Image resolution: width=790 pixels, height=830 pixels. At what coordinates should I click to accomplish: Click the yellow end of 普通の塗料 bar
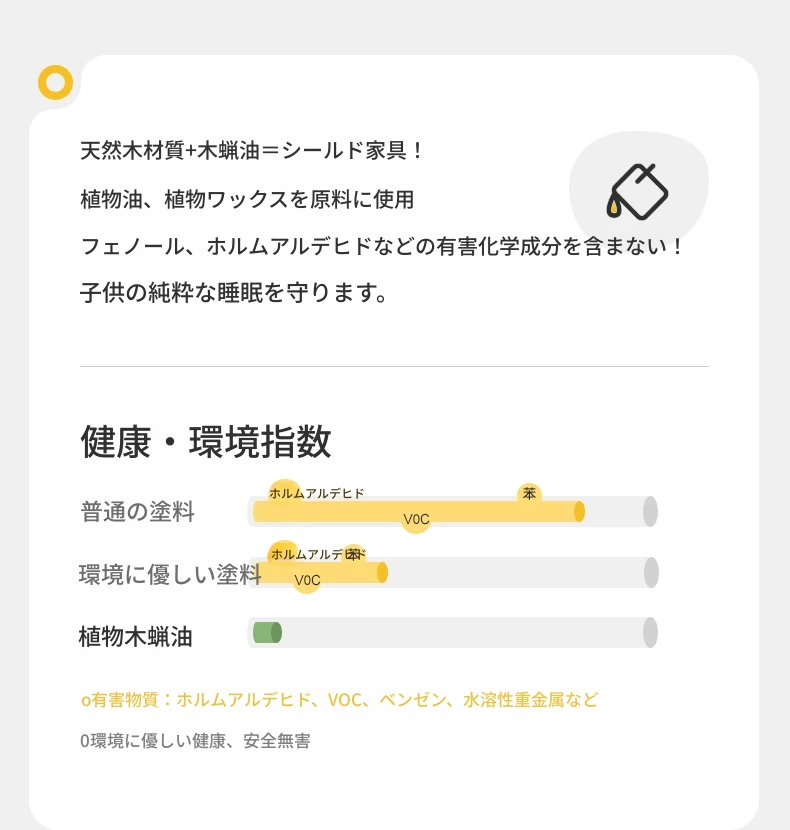tap(579, 512)
